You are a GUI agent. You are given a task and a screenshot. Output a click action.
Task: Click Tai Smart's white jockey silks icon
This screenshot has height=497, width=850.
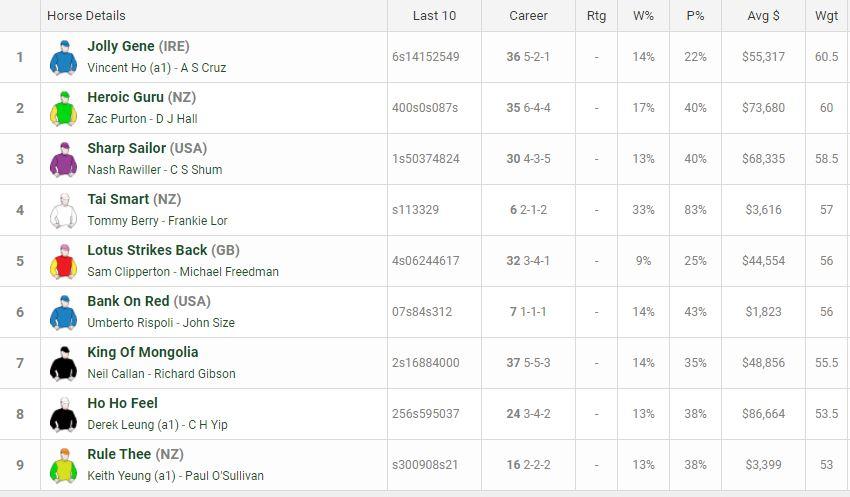[63, 210]
